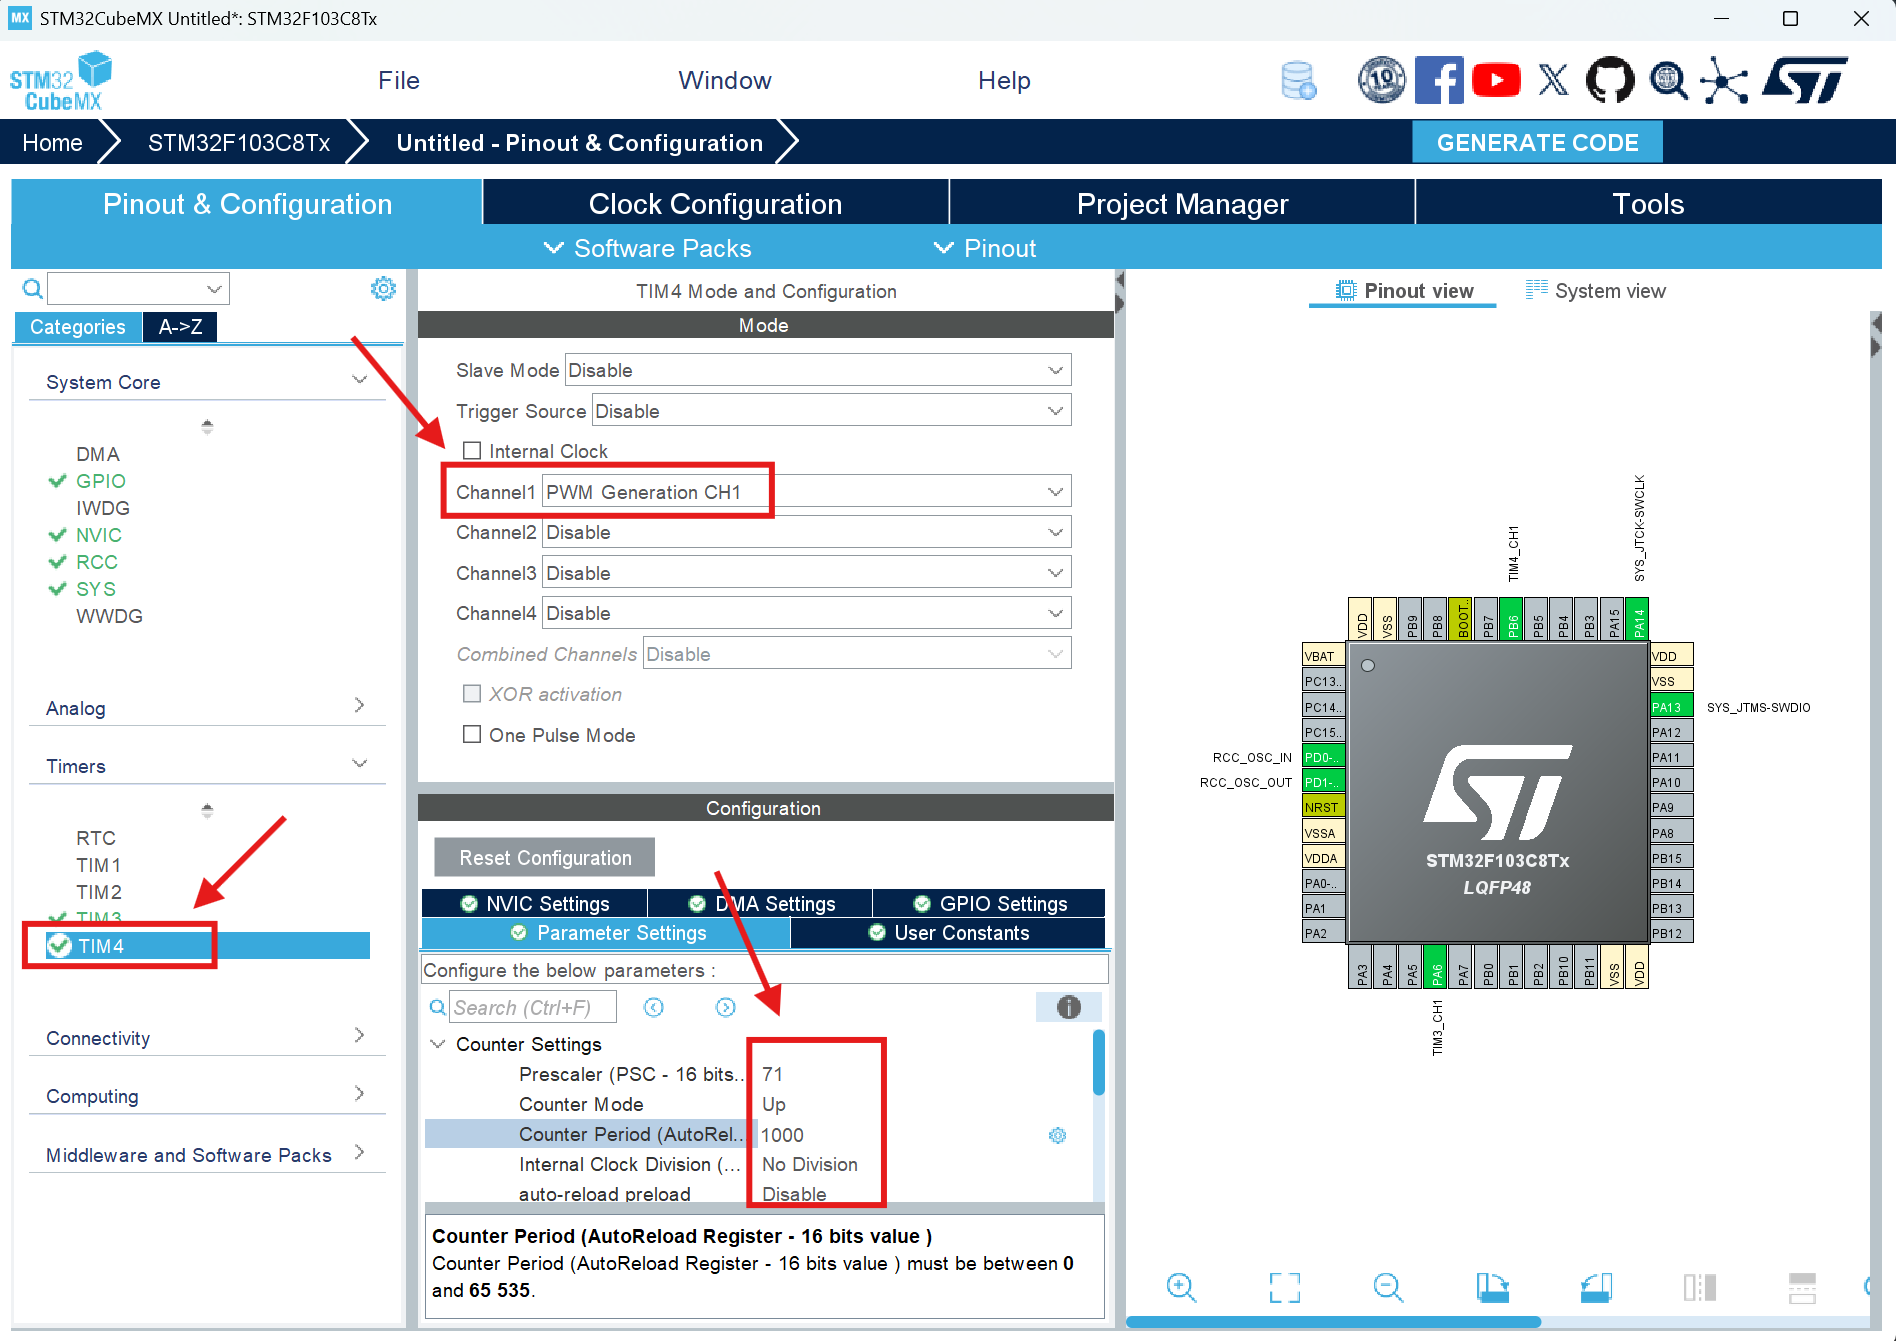The height and width of the screenshot is (1341, 1896).
Task: Open the gear settings in categories panel
Action: click(383, 289)
